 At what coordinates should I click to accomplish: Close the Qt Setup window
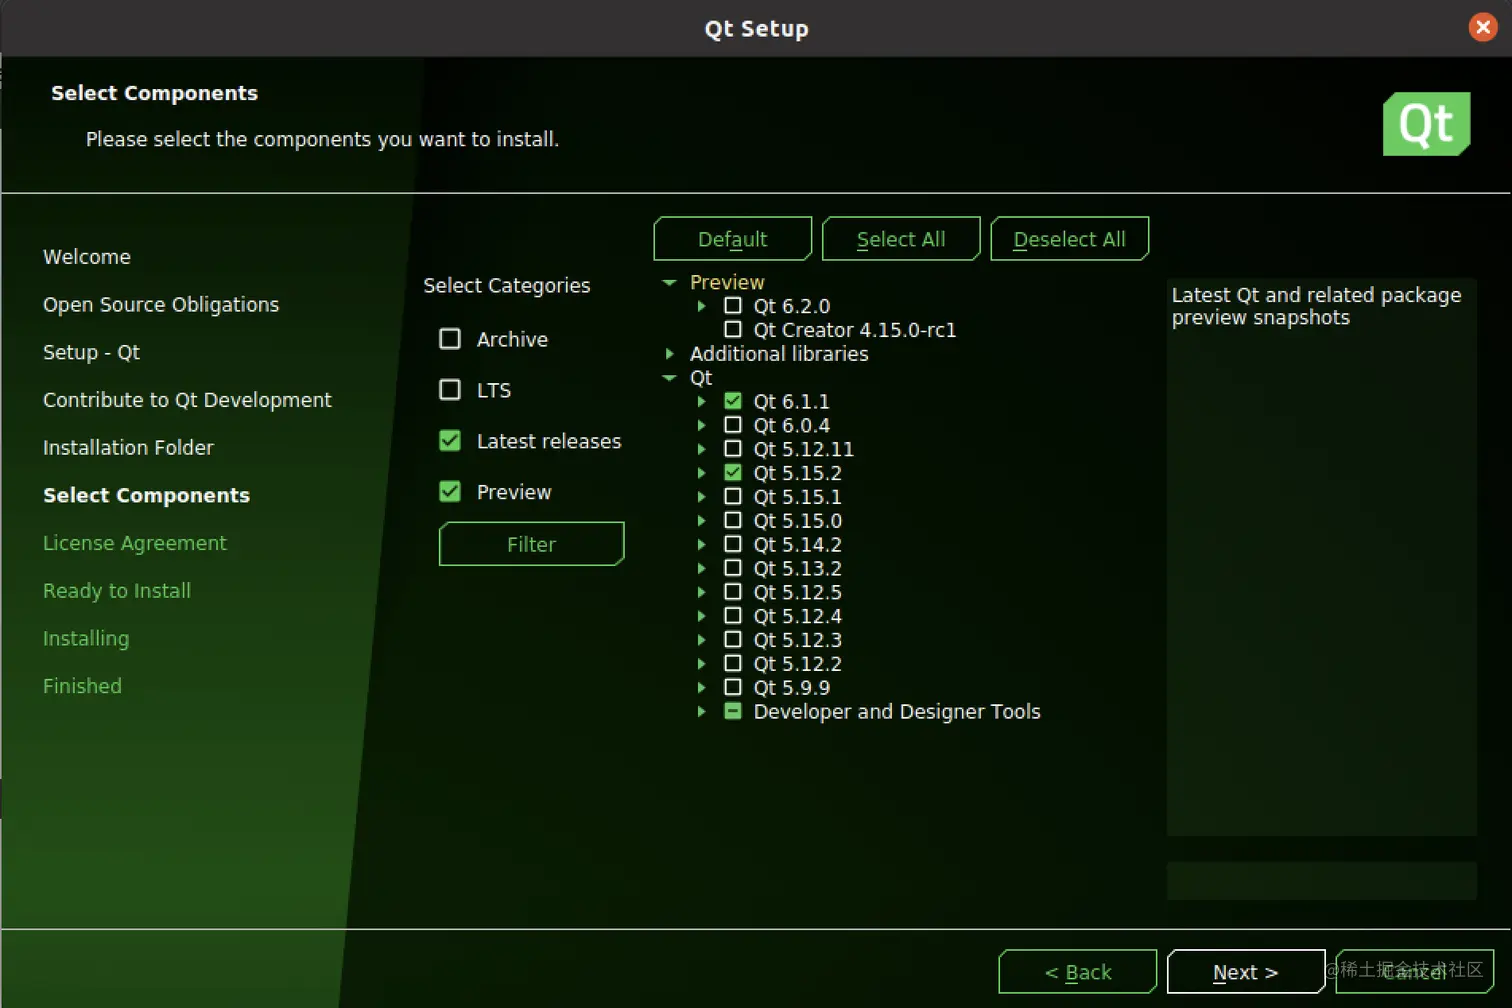click(x=1483, y=27)
